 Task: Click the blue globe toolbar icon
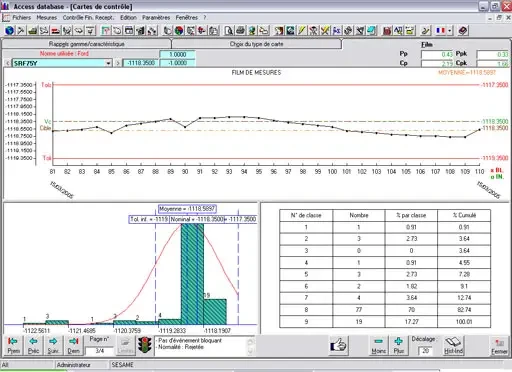click(x=10, y=31)
